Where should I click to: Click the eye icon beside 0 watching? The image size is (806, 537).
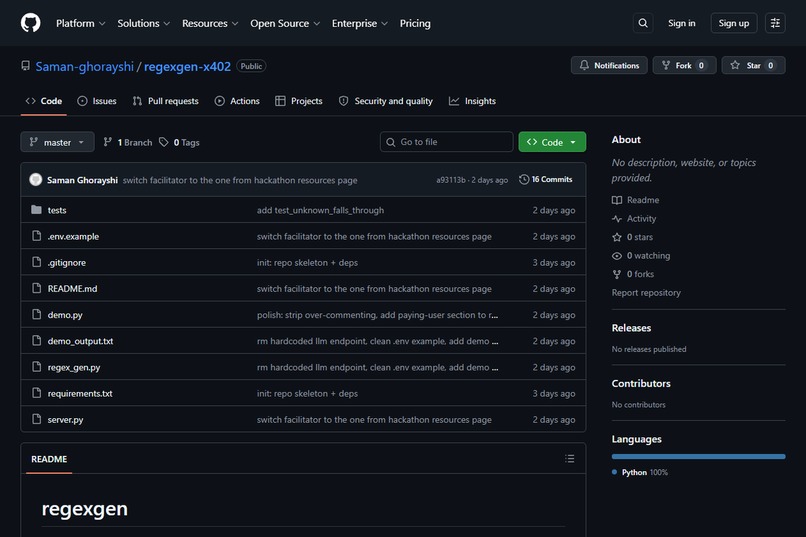617,255
